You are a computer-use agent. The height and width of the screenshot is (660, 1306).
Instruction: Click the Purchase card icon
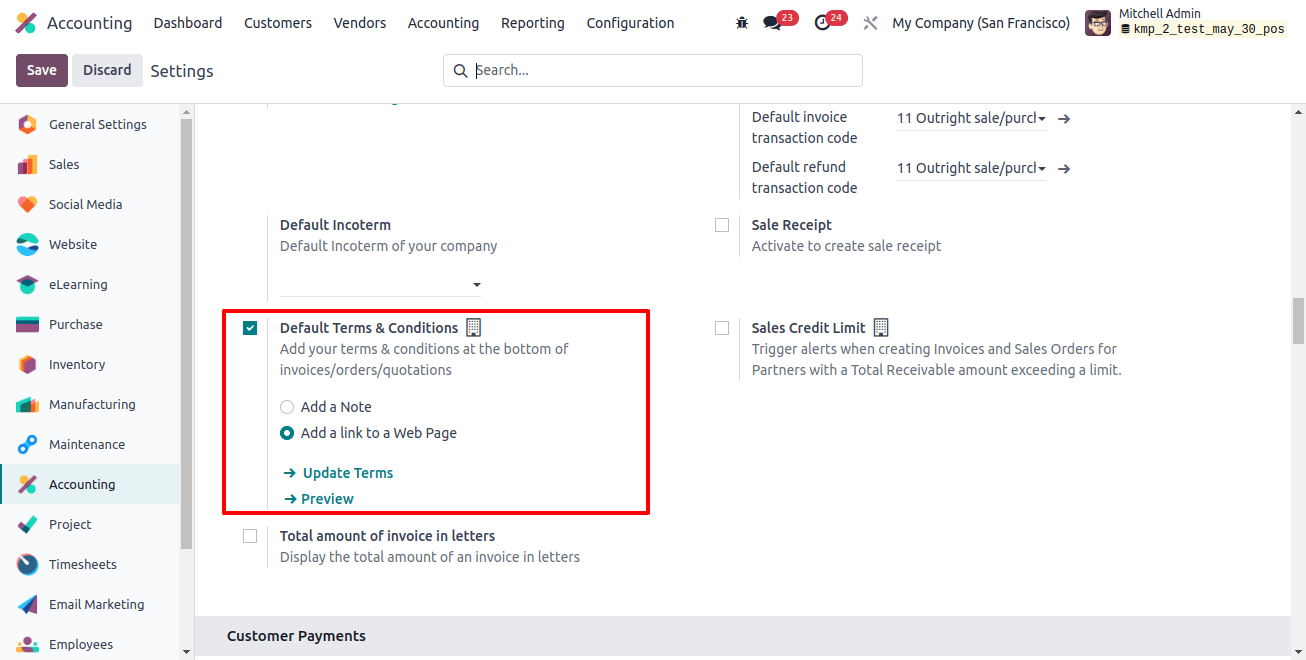click(x=28, y=325)
